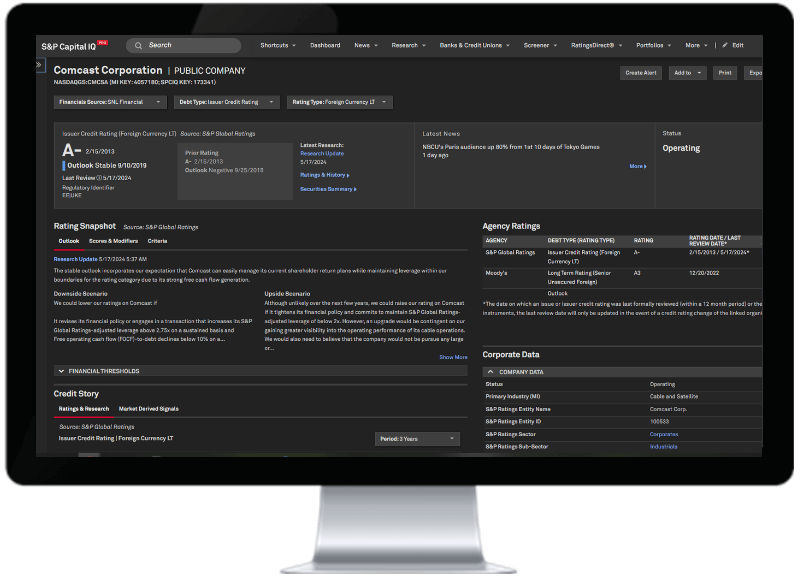Go to the S&P Capital IQ home logo
800x582 pixels.
[74, 46]
